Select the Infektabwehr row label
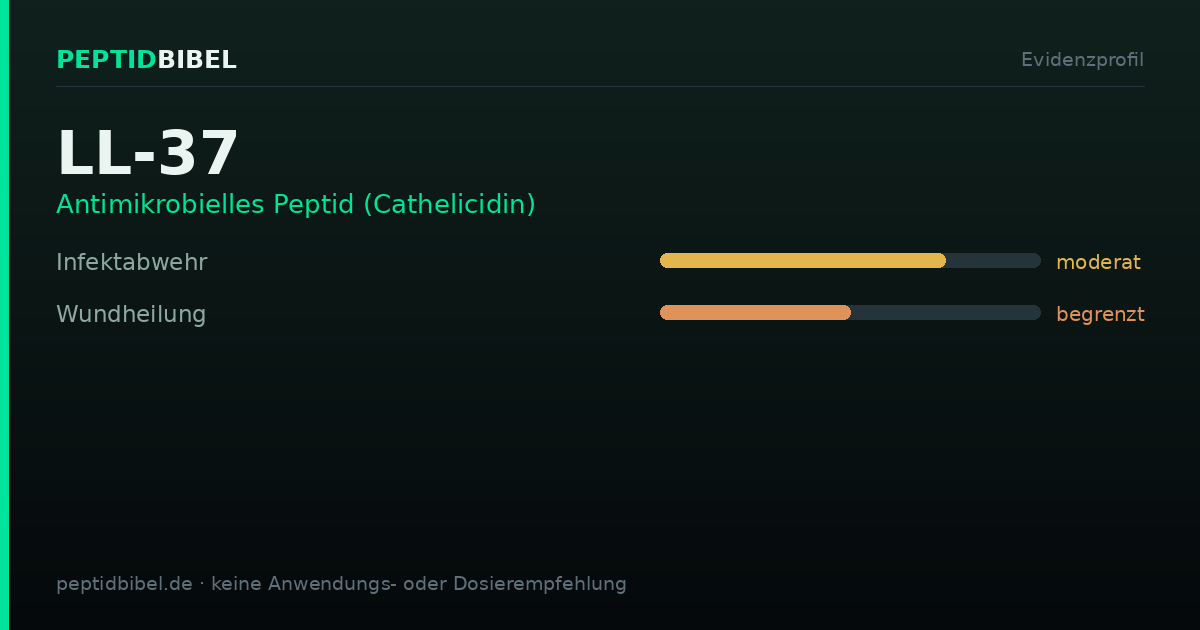The height and width of the screenshot is (630, 1200). (132, 262)
